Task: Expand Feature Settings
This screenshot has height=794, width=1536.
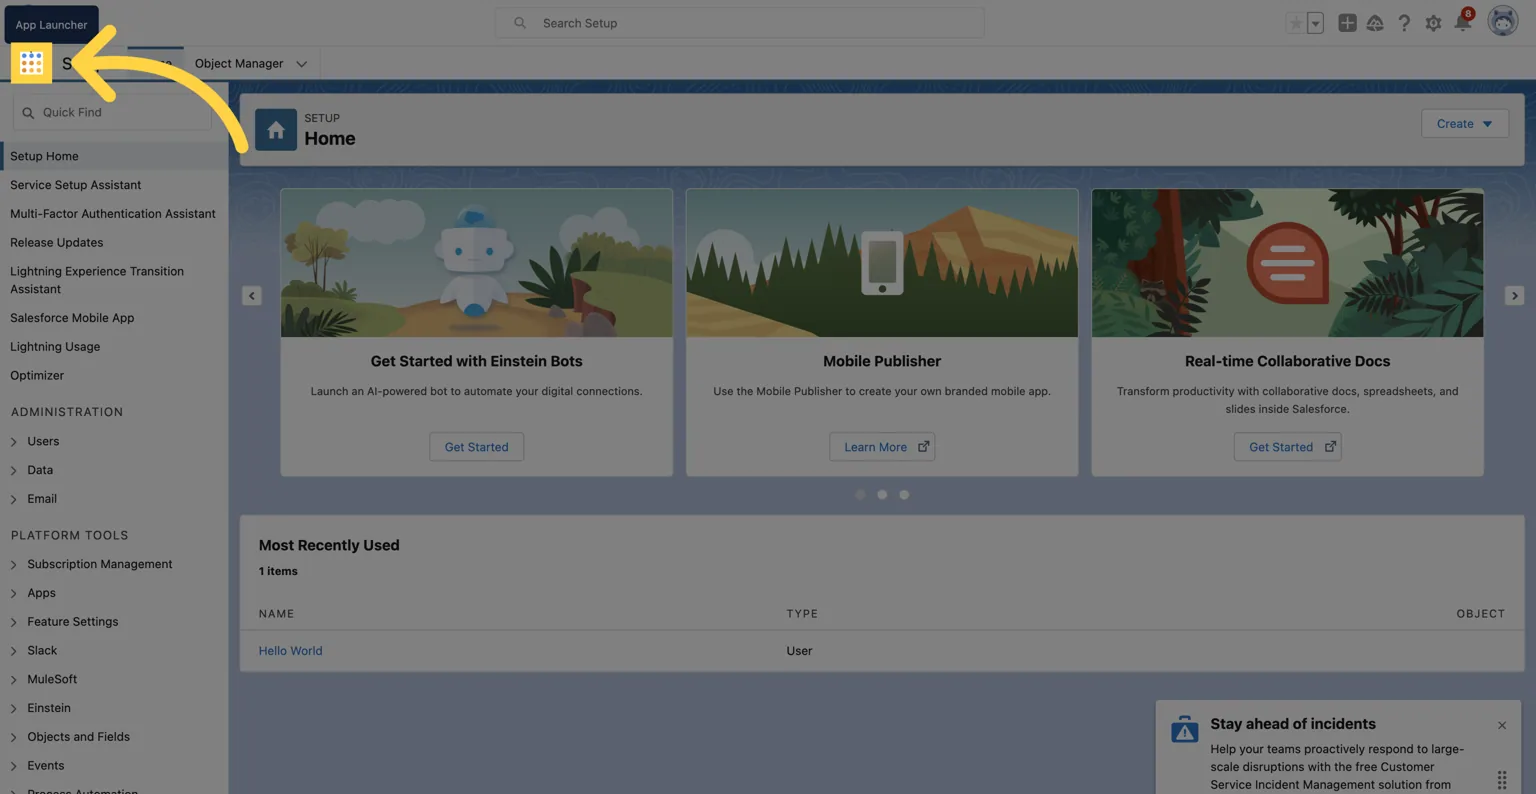Action: point(14,622)
